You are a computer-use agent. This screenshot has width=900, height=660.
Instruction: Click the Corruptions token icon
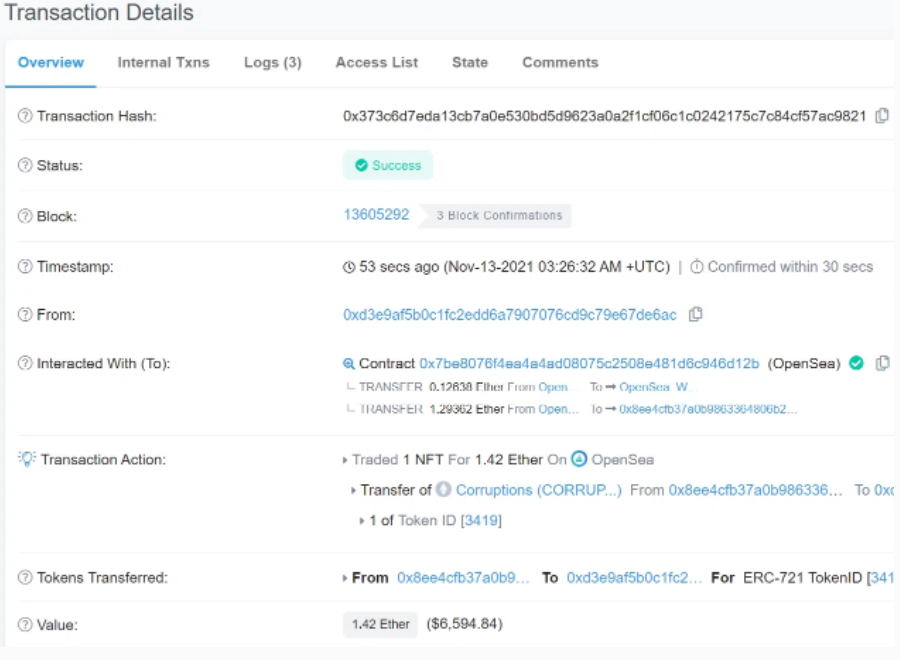(x=443, y=490)
